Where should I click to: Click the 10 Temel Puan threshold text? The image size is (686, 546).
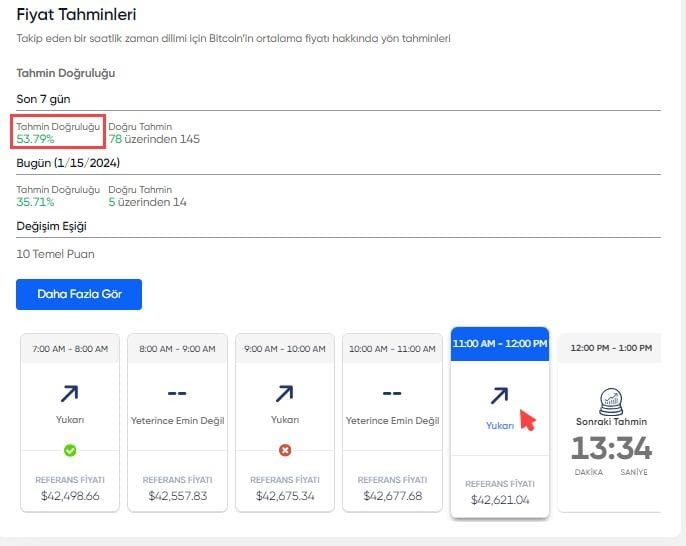coord(56,254)
